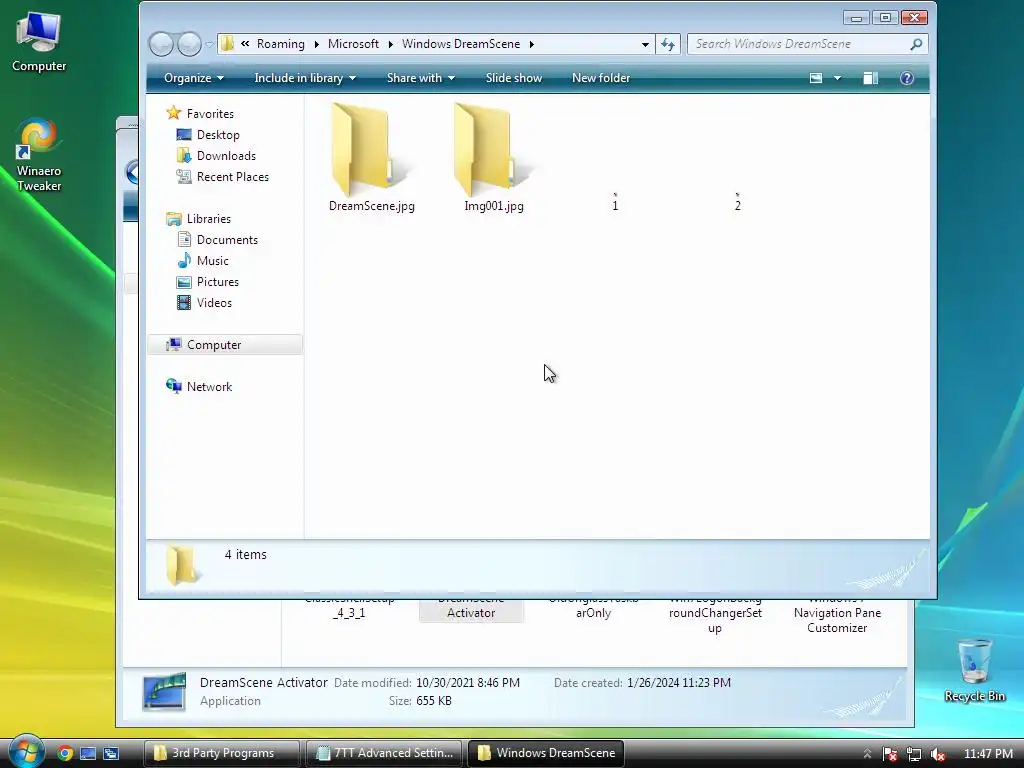Open Music library

[x=212, y=261]
